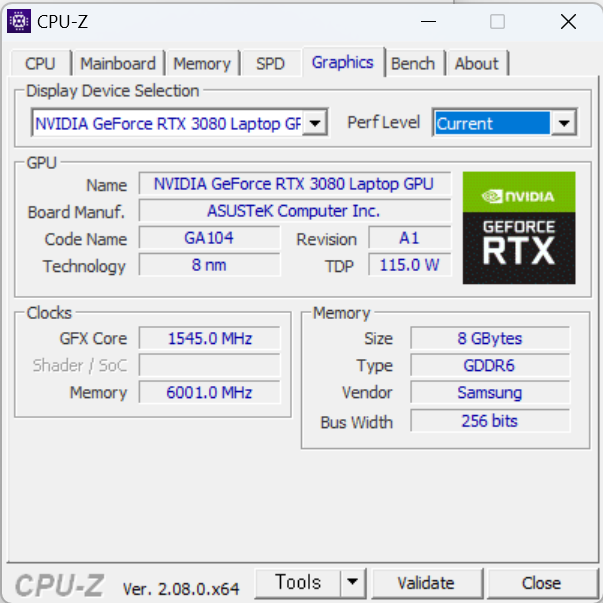Click the CPU-Z app icon in title bar
This screenshot has height=603, width=603.
point(19,22)
